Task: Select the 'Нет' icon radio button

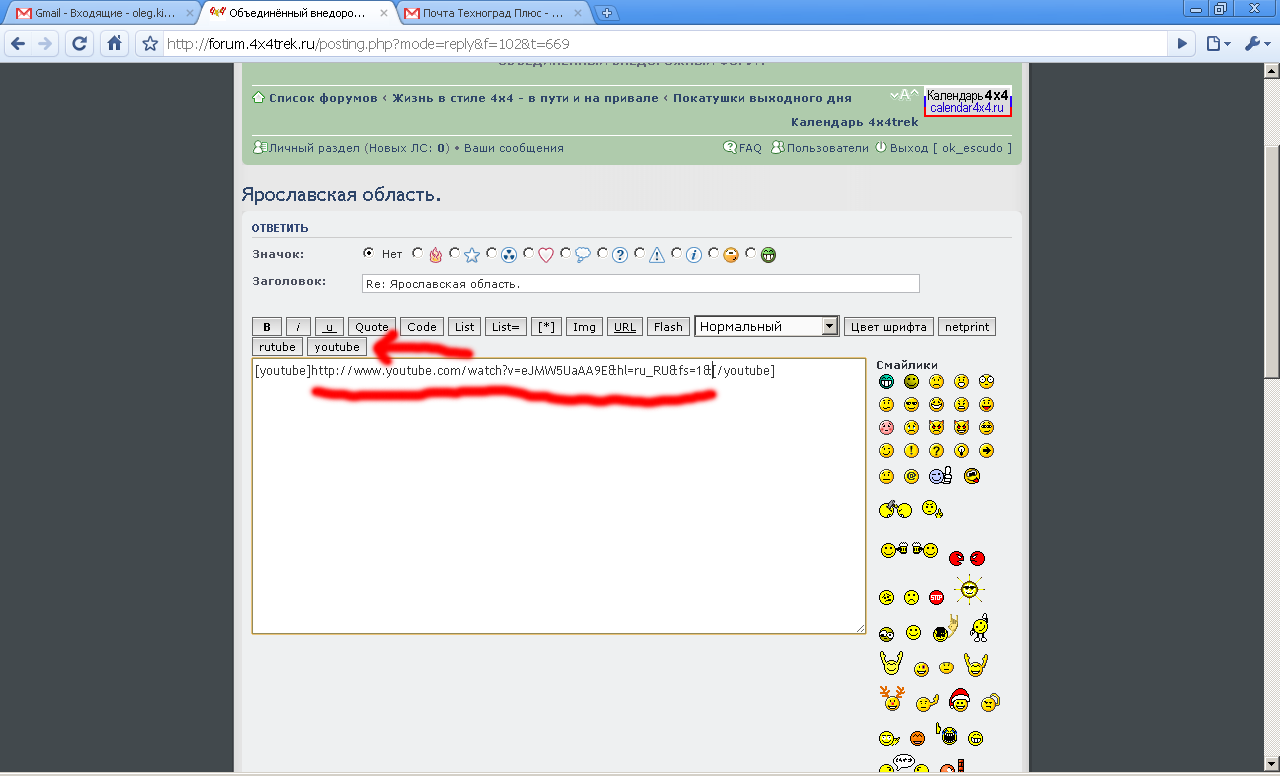Action: coord(368,254)
